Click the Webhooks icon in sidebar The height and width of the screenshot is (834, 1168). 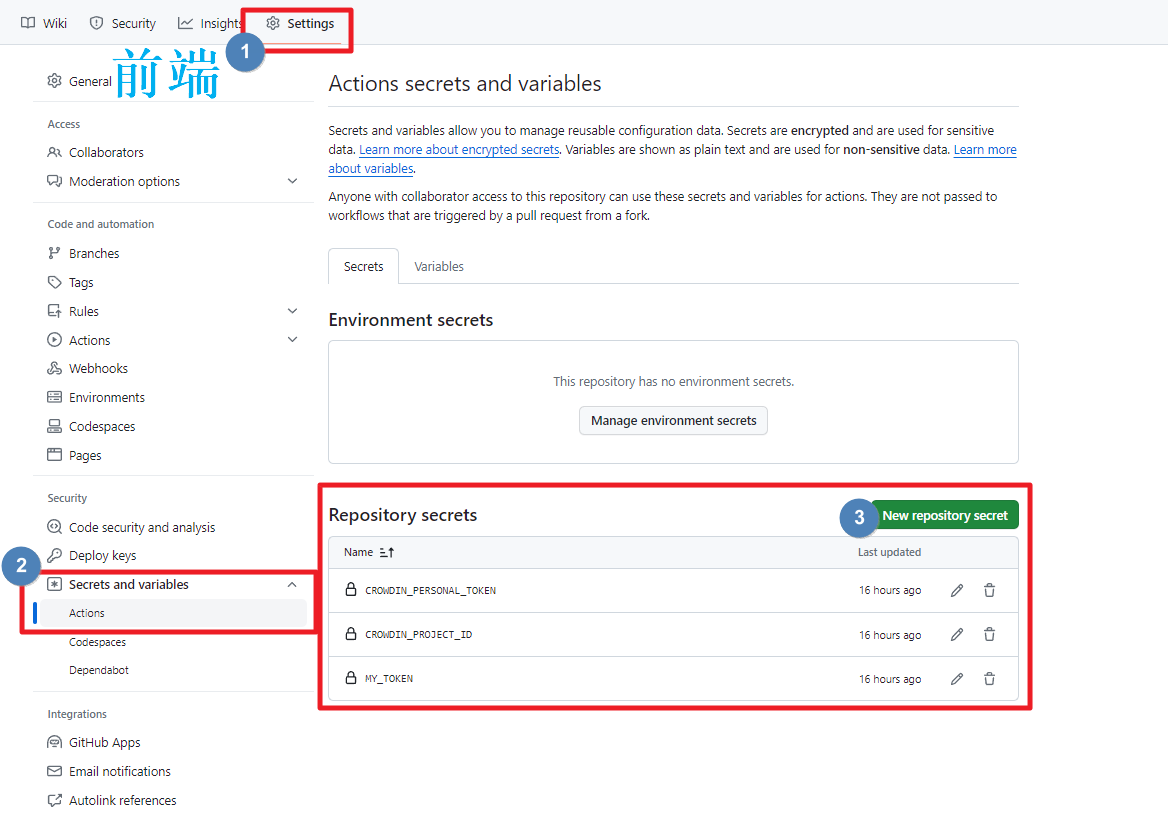pyautogui.click(x=55, y=369)
